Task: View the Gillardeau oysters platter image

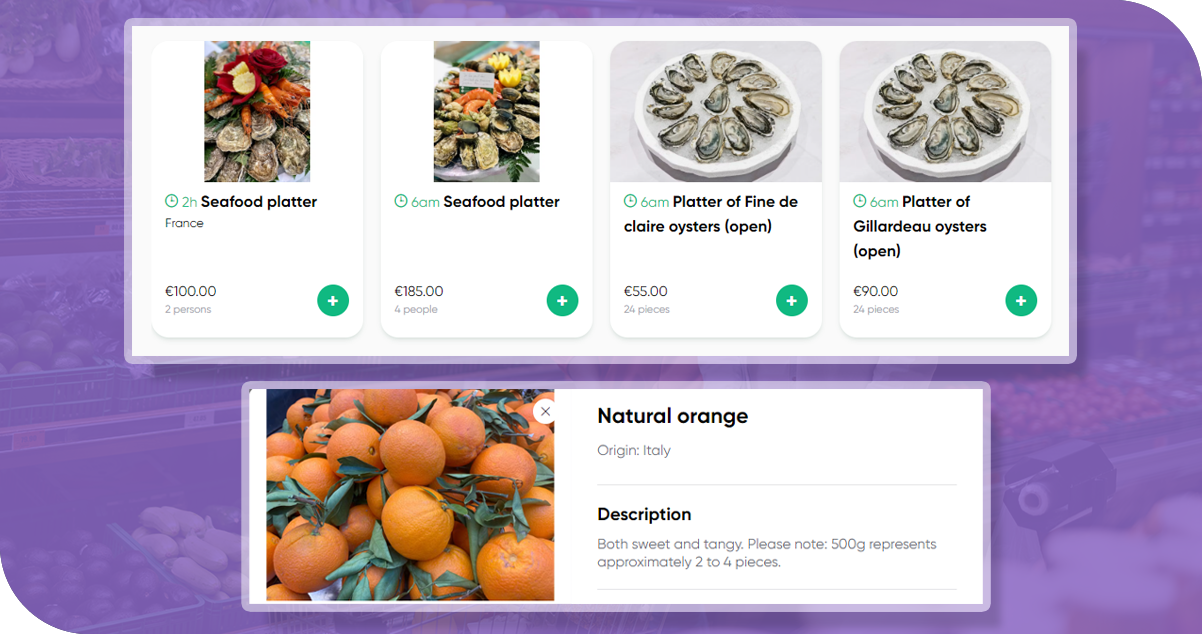Action: [944, 111]
